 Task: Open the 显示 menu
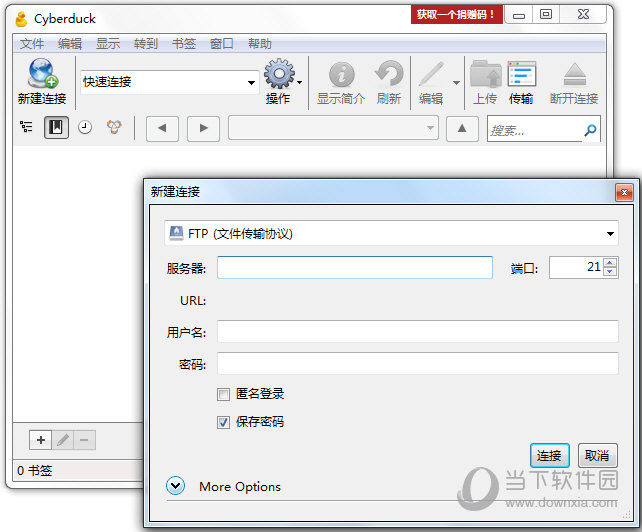[108, 44]
